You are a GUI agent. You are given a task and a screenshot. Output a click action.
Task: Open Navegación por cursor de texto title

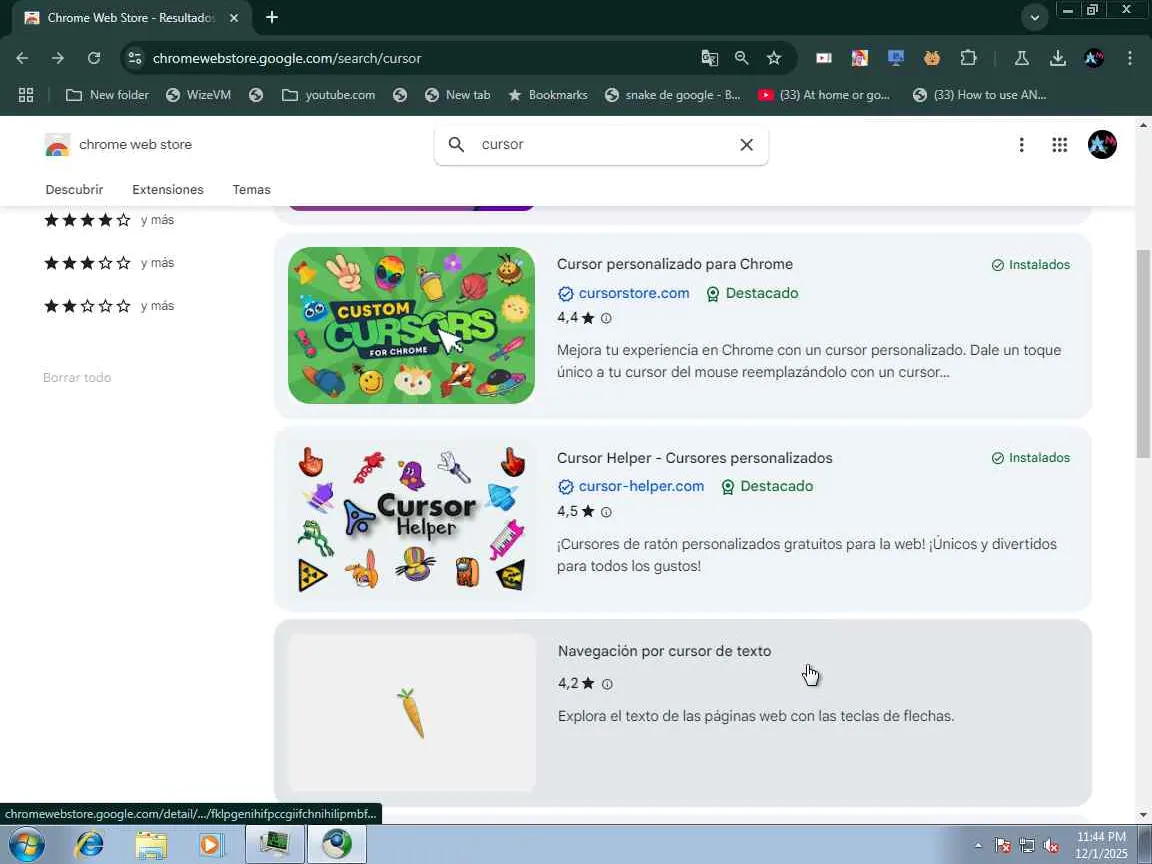click(x=664, y=651)
